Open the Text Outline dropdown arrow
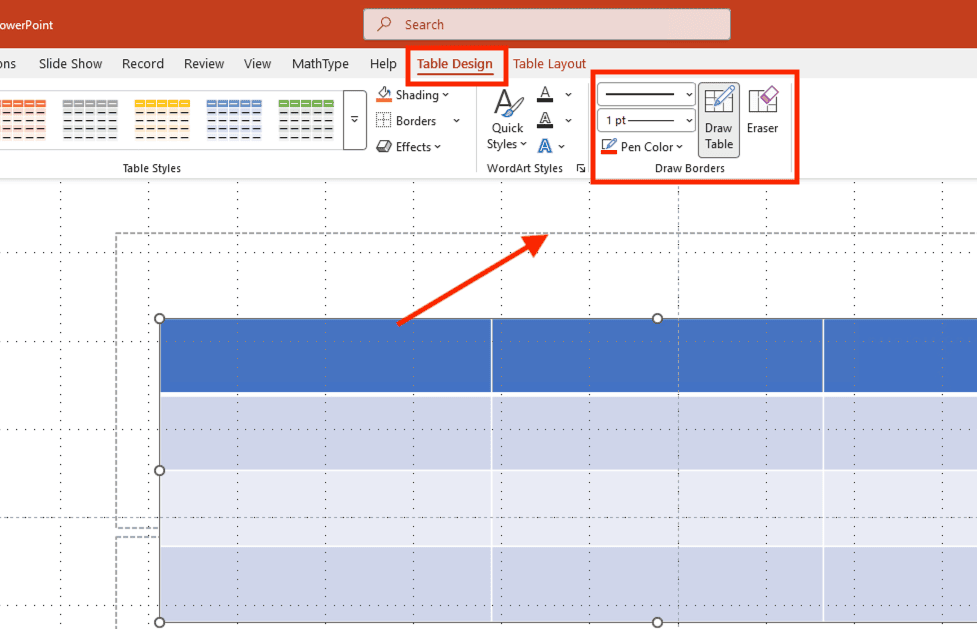977x629 pixels. coord(568,120)
